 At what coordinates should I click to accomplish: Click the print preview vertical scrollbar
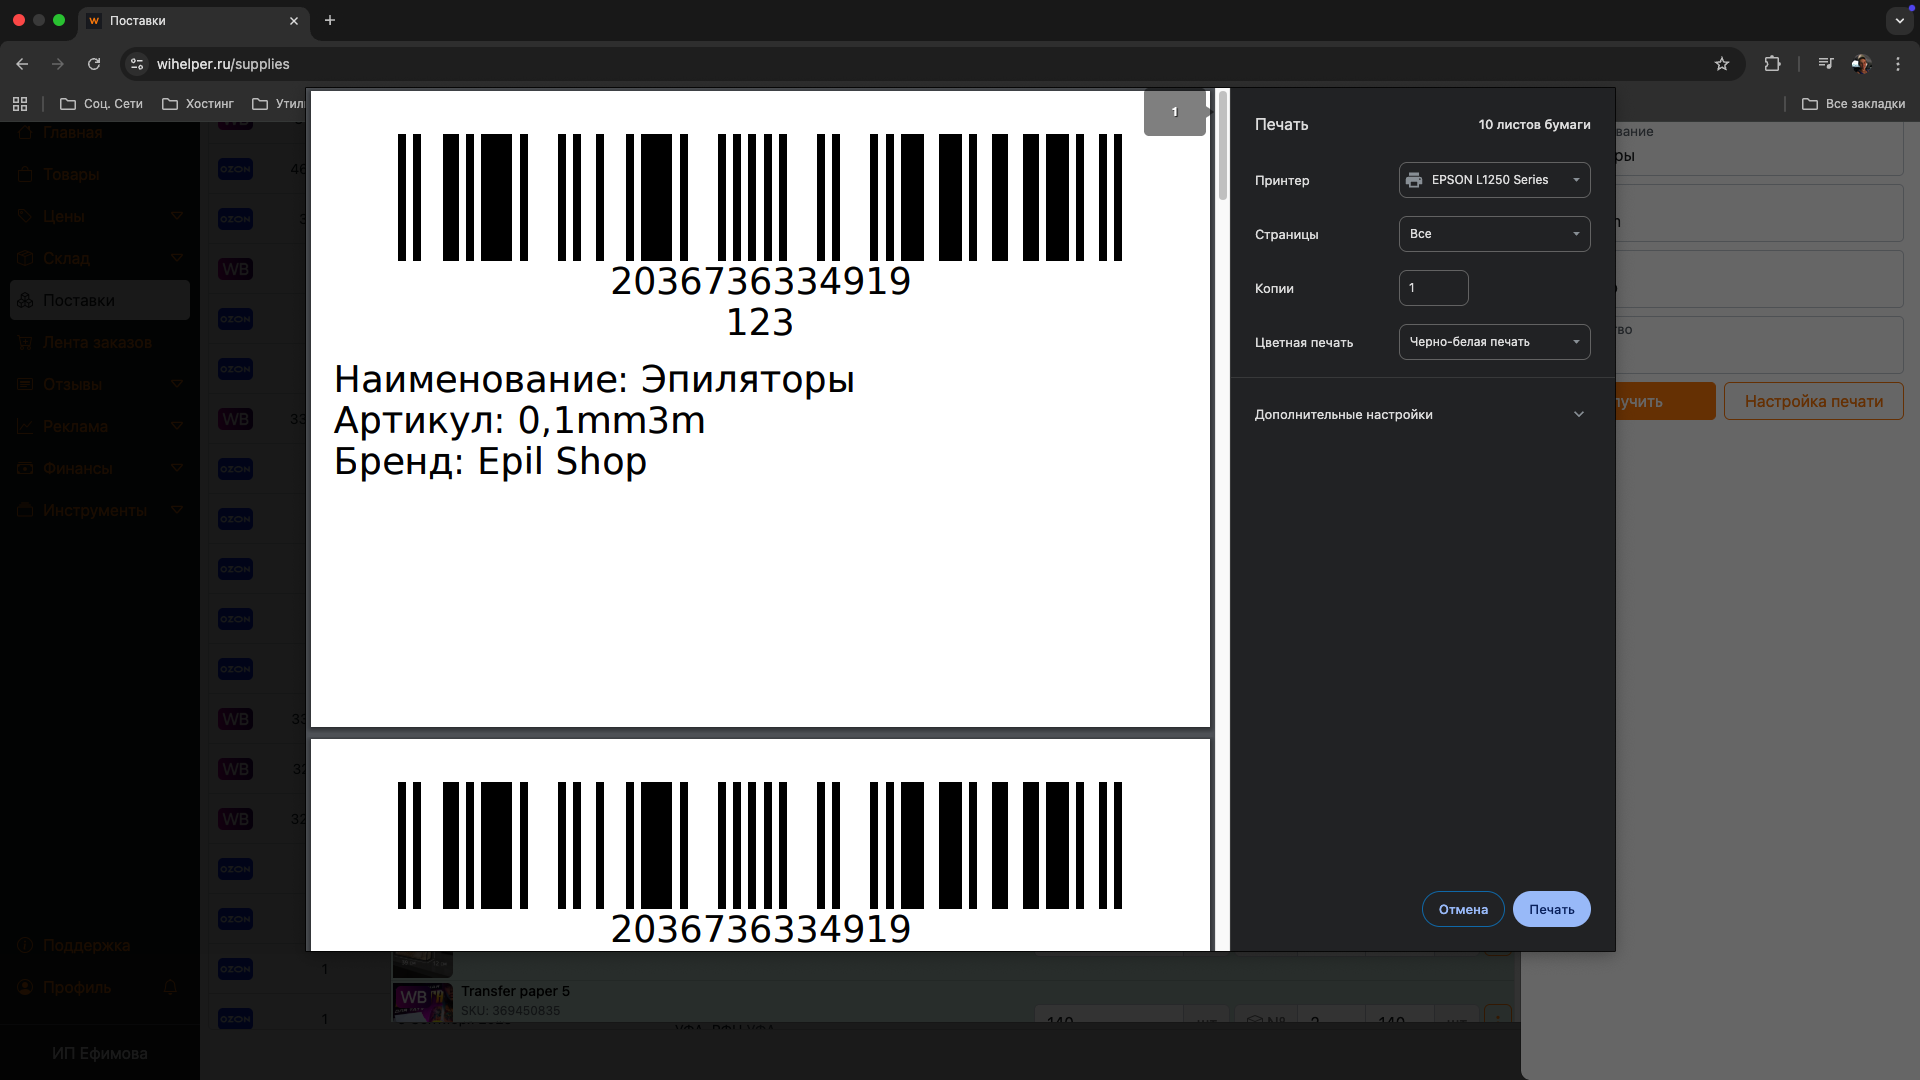click(1222, 145)
